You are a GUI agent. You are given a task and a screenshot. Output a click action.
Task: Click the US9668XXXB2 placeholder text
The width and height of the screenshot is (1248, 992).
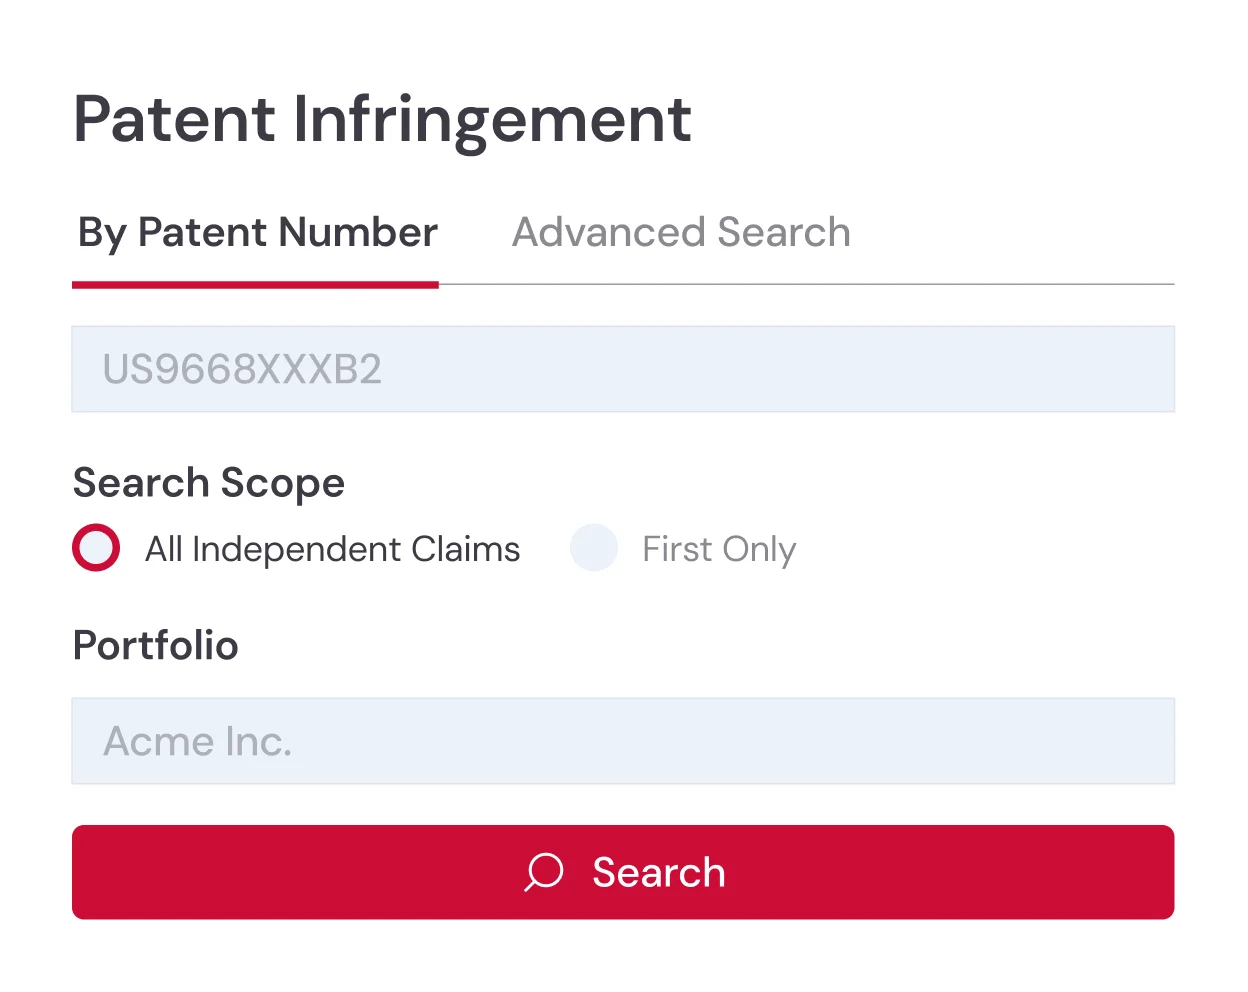242,369
